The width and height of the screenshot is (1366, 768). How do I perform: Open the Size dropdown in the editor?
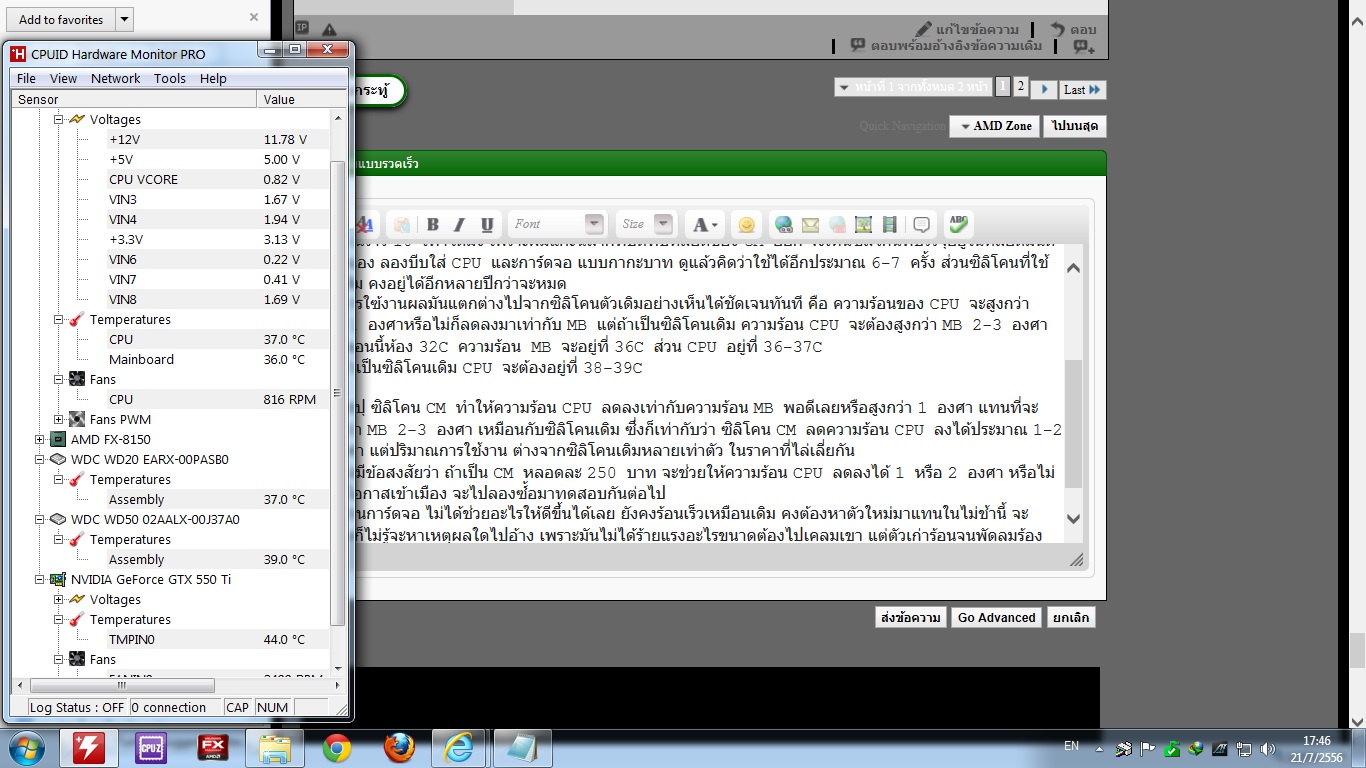[x=646, y=224]
